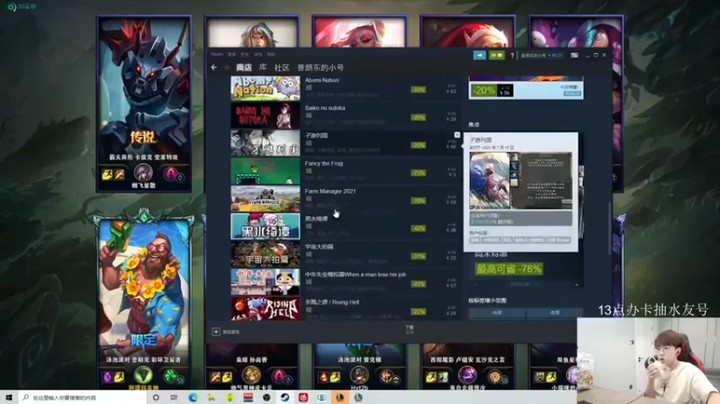This screenshot has width=720, height=404.
Task: Switch to the 库 library tab
Action: click(263, 67)
